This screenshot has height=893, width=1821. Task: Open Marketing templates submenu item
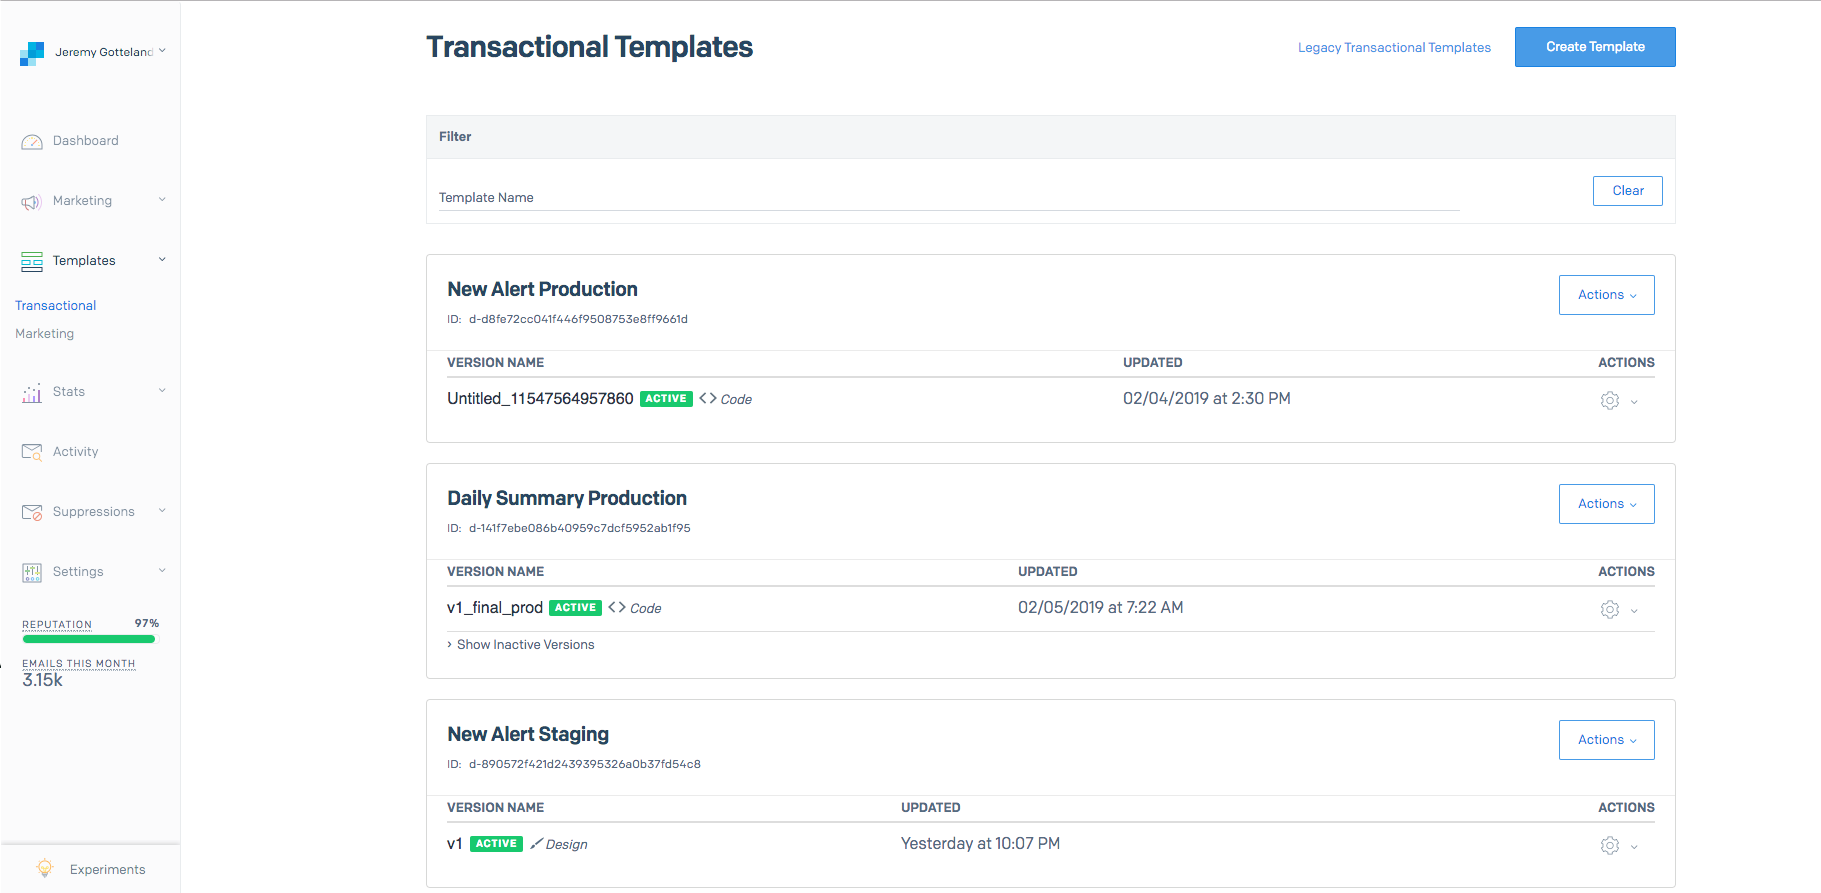coord(44,334)
